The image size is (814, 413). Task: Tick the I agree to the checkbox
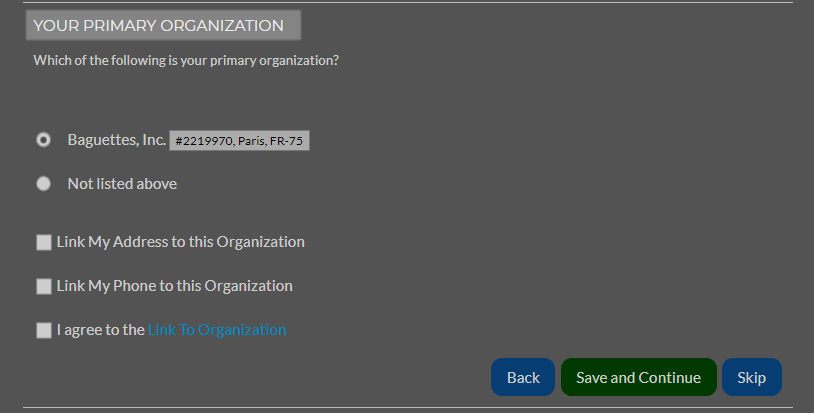(44, 331)
